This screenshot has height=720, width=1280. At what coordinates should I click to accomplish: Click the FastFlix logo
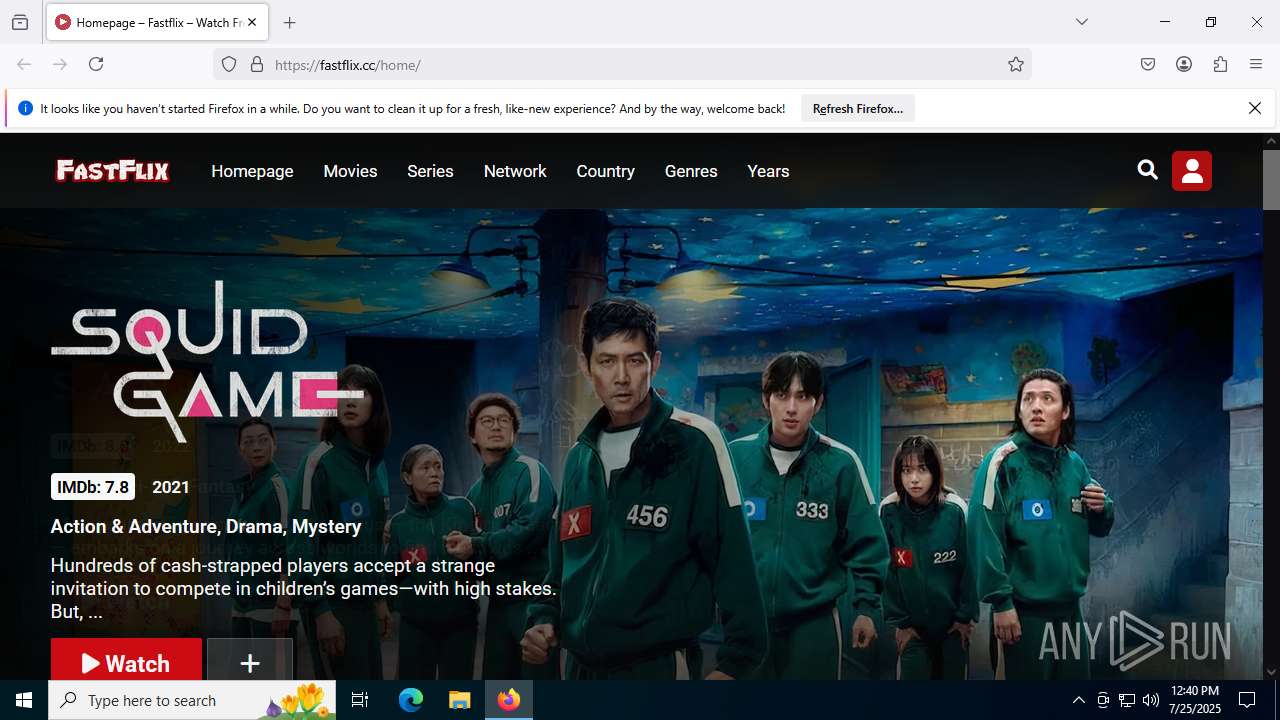click(112, 171)
